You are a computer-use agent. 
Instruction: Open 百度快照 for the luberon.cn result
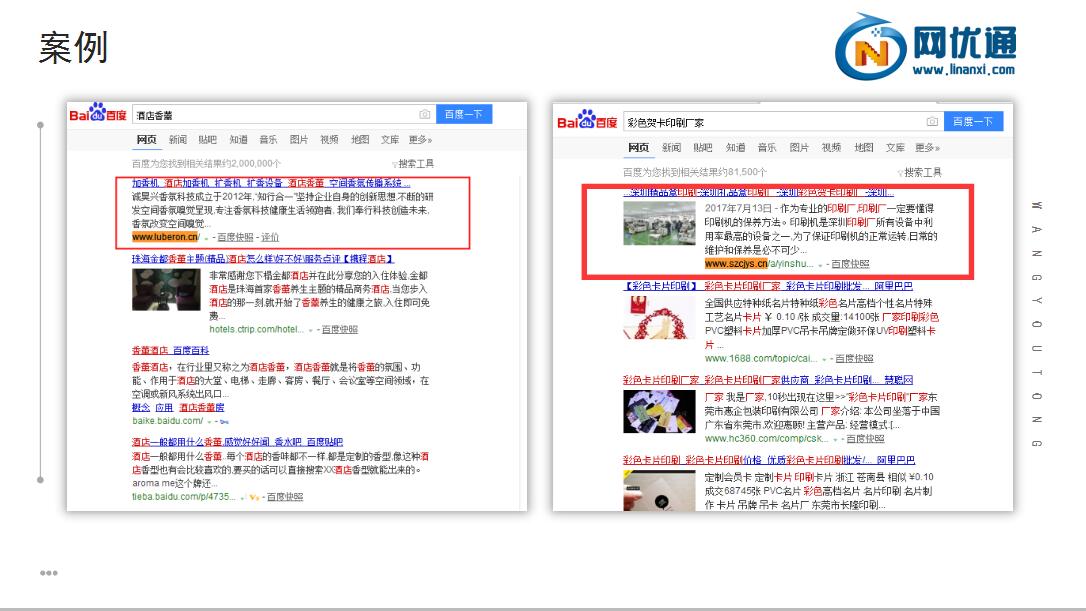[235, 238]
